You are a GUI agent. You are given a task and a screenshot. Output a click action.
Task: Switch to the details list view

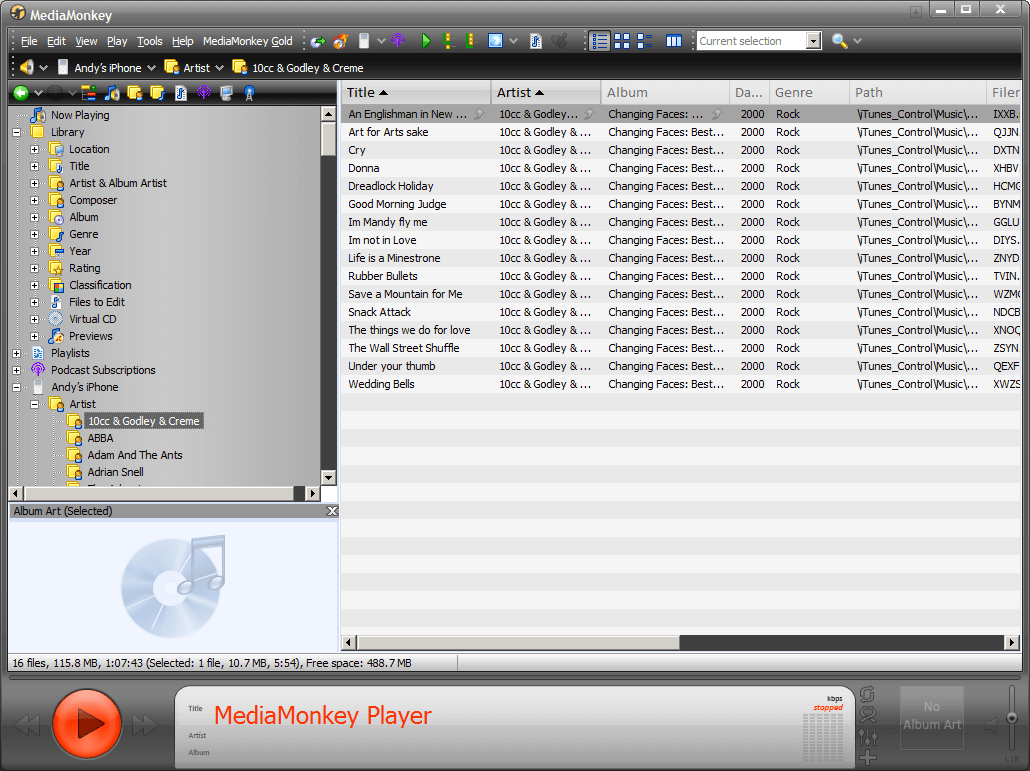click(x=599, y=41)
